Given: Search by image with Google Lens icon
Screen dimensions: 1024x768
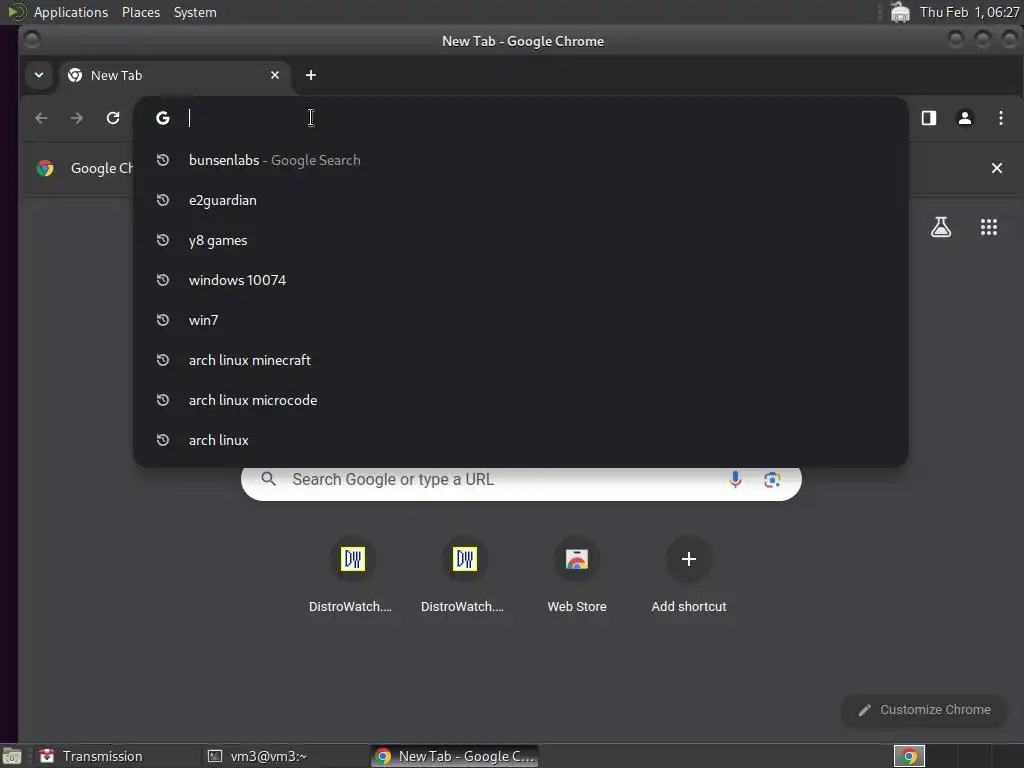Looking at the screenshot, I should tap(772, 479).
